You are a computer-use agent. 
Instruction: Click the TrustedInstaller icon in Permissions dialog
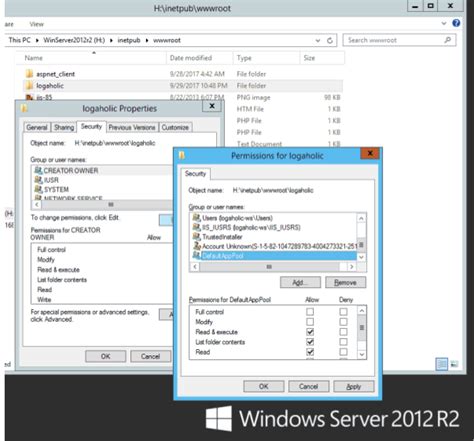point(197,237)
